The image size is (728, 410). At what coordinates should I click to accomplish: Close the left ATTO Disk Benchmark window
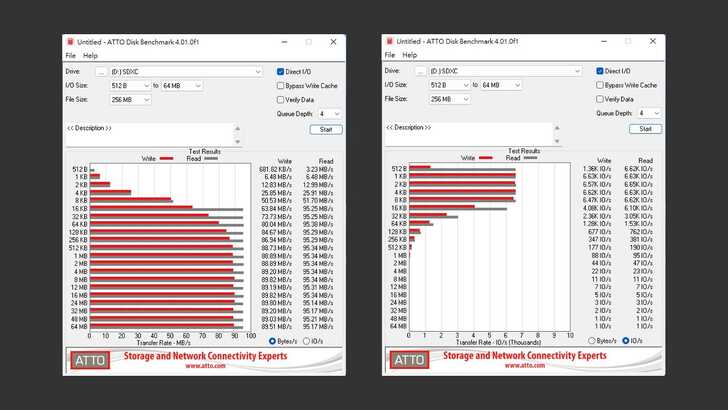click(x=333, y=42)
